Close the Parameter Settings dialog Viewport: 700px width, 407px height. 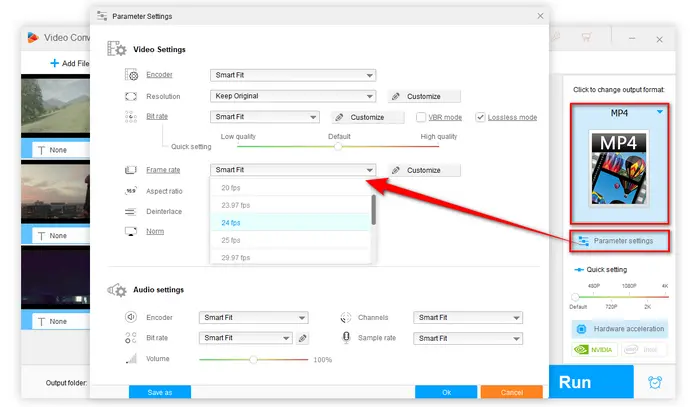pyautogui.click(x=540, y=16)
